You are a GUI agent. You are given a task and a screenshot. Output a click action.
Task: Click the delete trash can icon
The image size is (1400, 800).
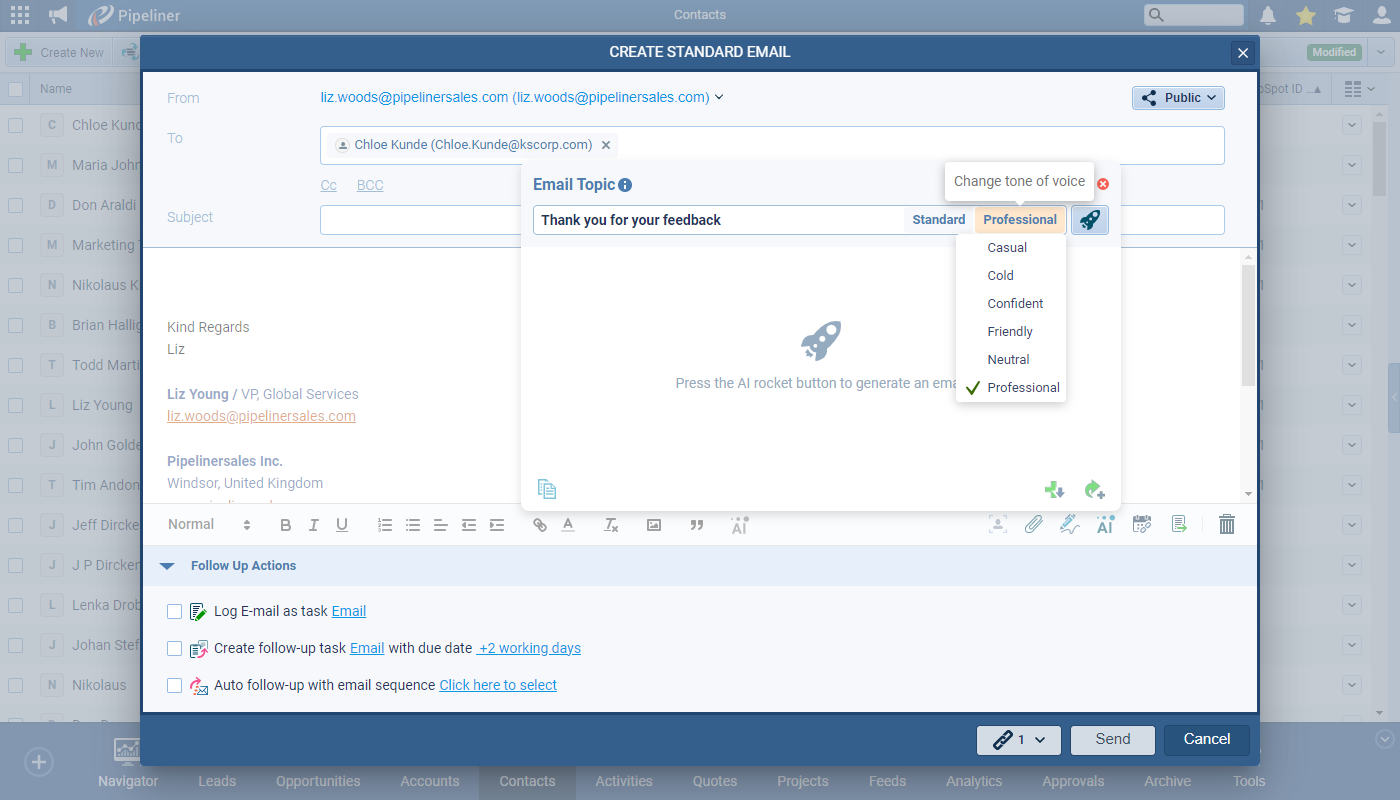pyautogui.click(x=1227, y=524)
